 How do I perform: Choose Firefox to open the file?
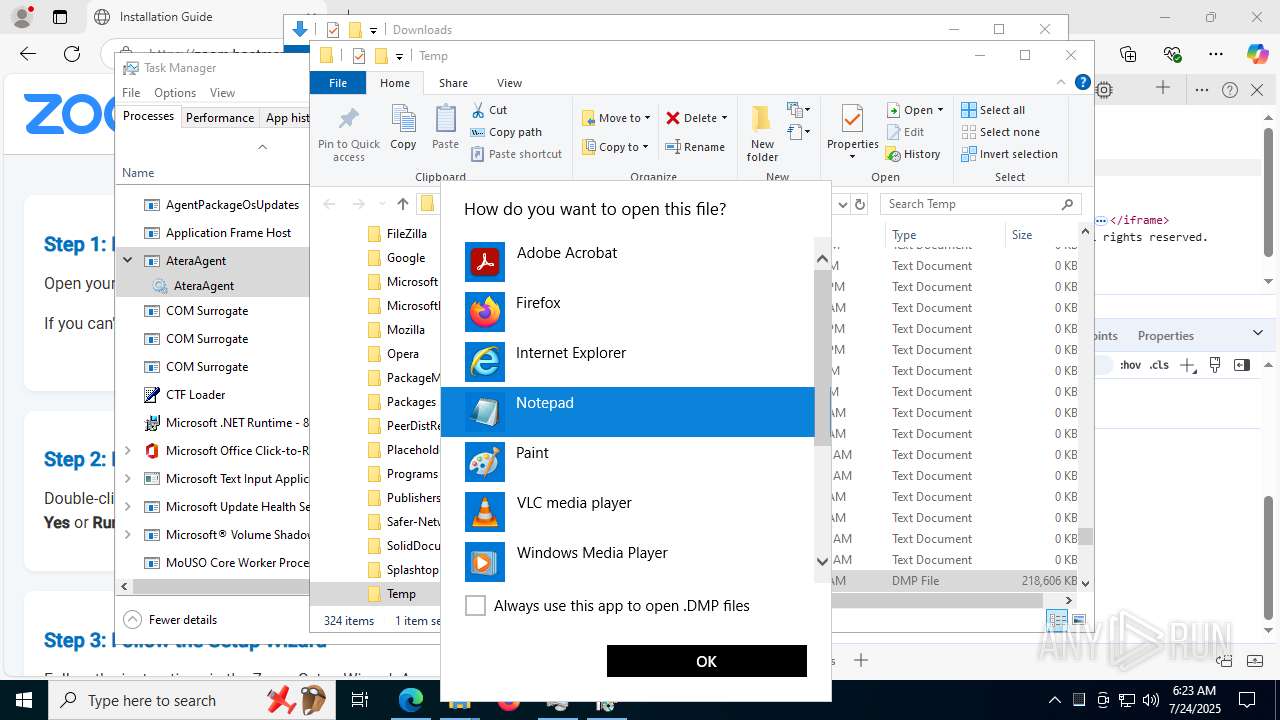(x=628, y=312)
